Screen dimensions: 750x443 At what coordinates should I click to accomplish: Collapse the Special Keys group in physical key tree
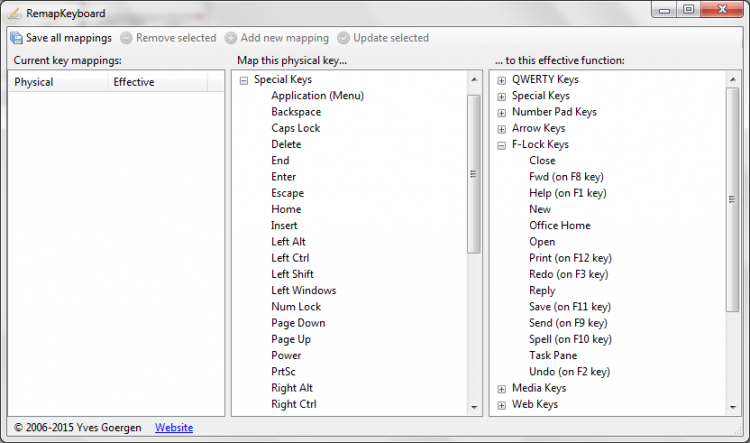243,80
